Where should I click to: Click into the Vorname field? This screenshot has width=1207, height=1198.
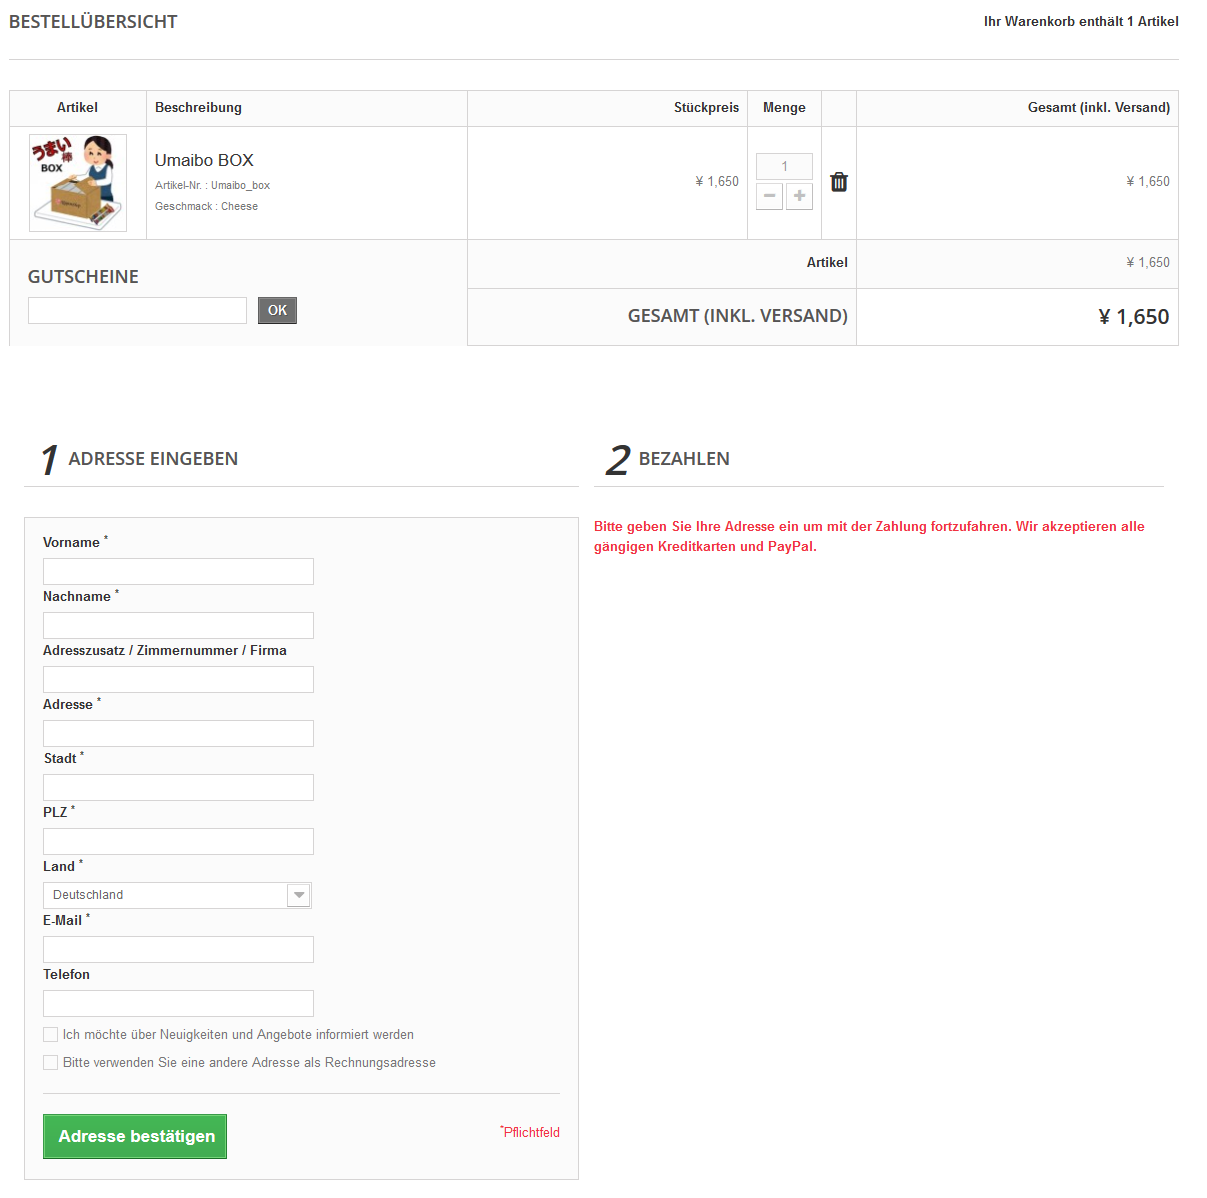point(178,572)
